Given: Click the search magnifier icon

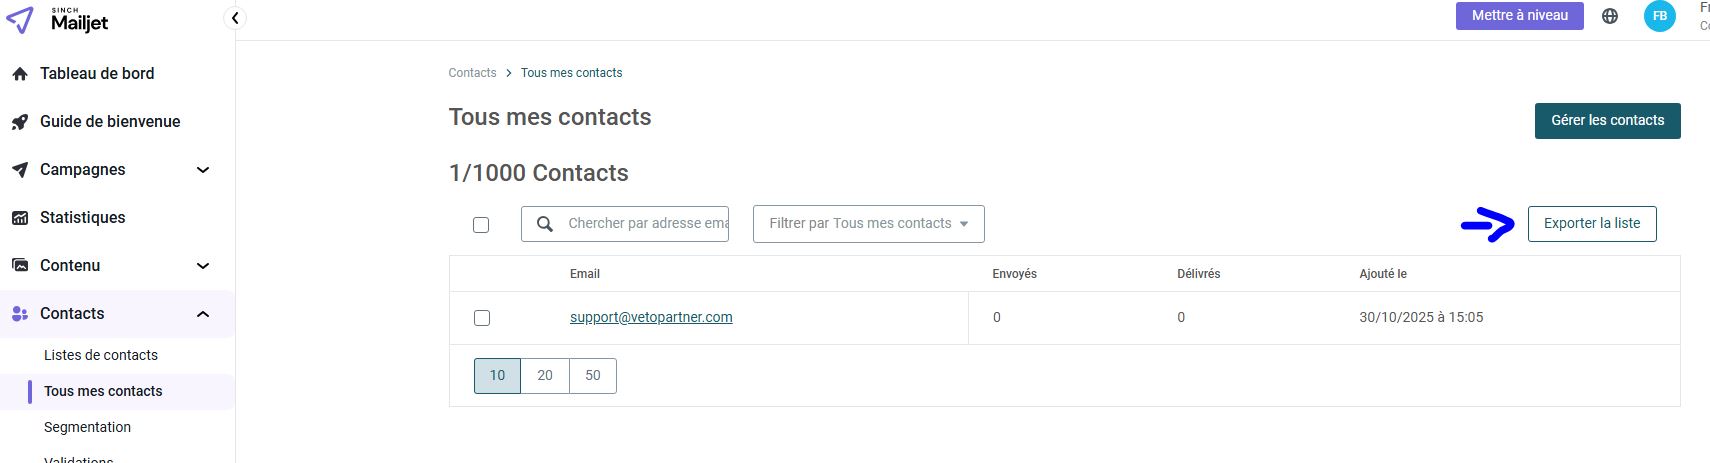Looking at the screenshot, I should [x=545, y=224].
